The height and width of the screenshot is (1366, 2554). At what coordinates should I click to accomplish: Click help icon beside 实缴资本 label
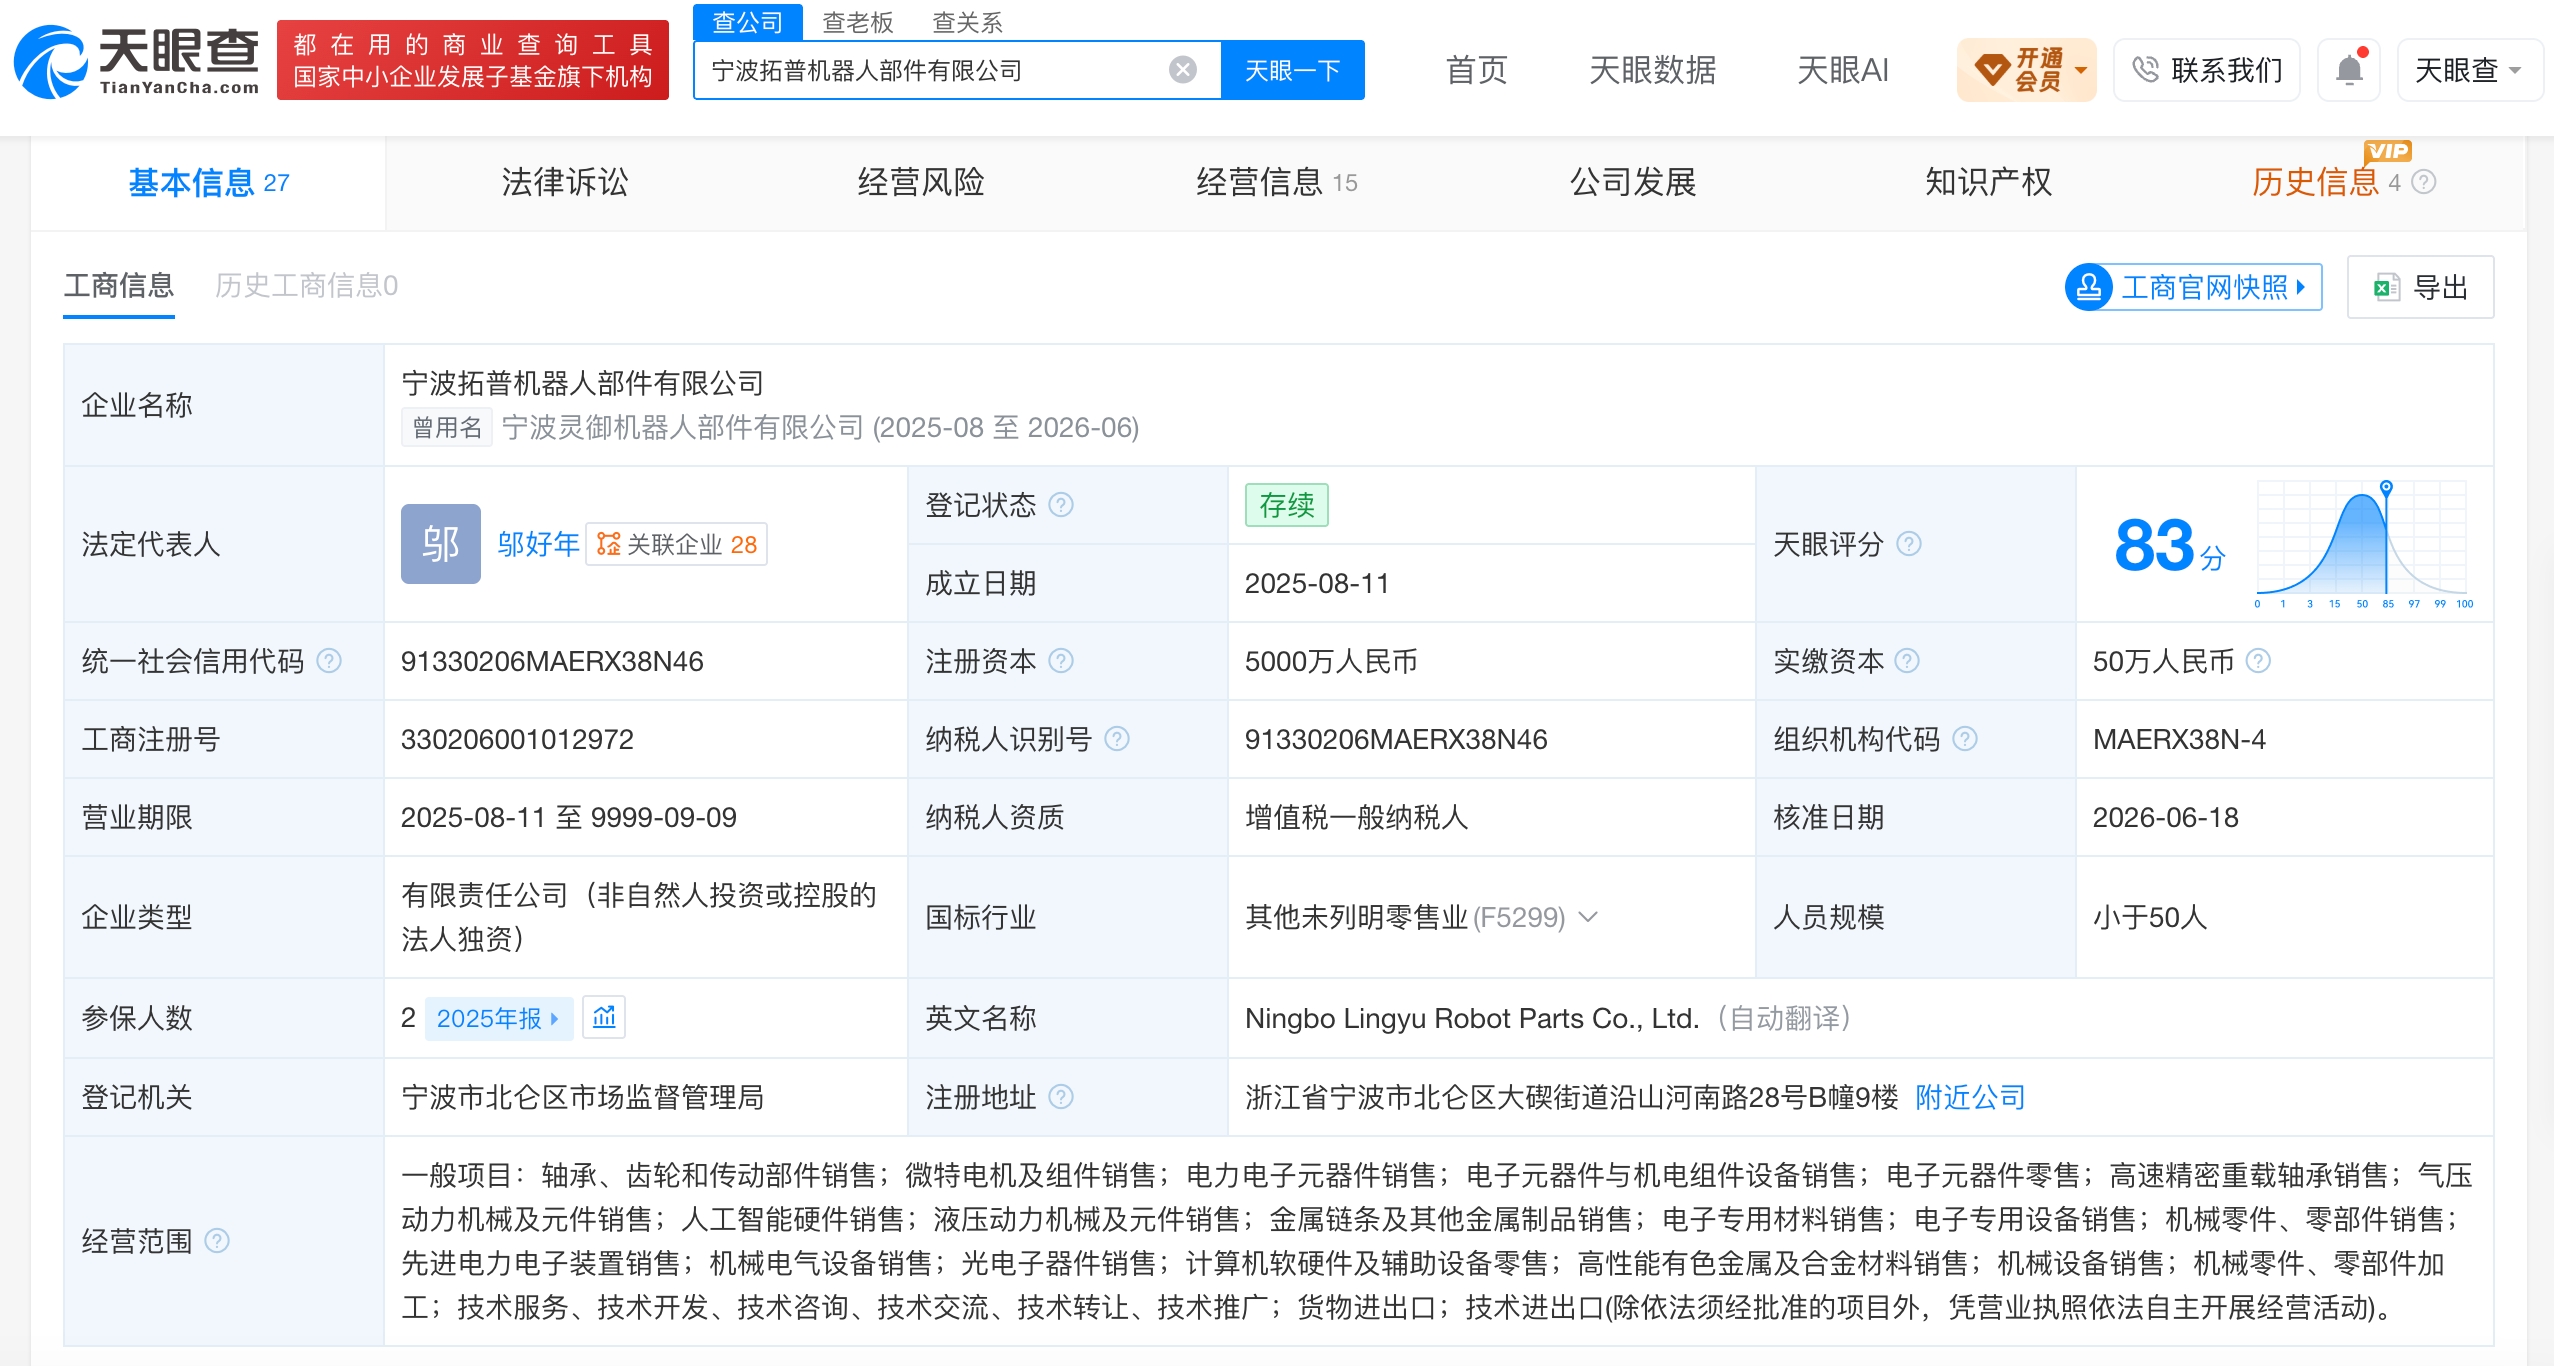click(1907, 661)
